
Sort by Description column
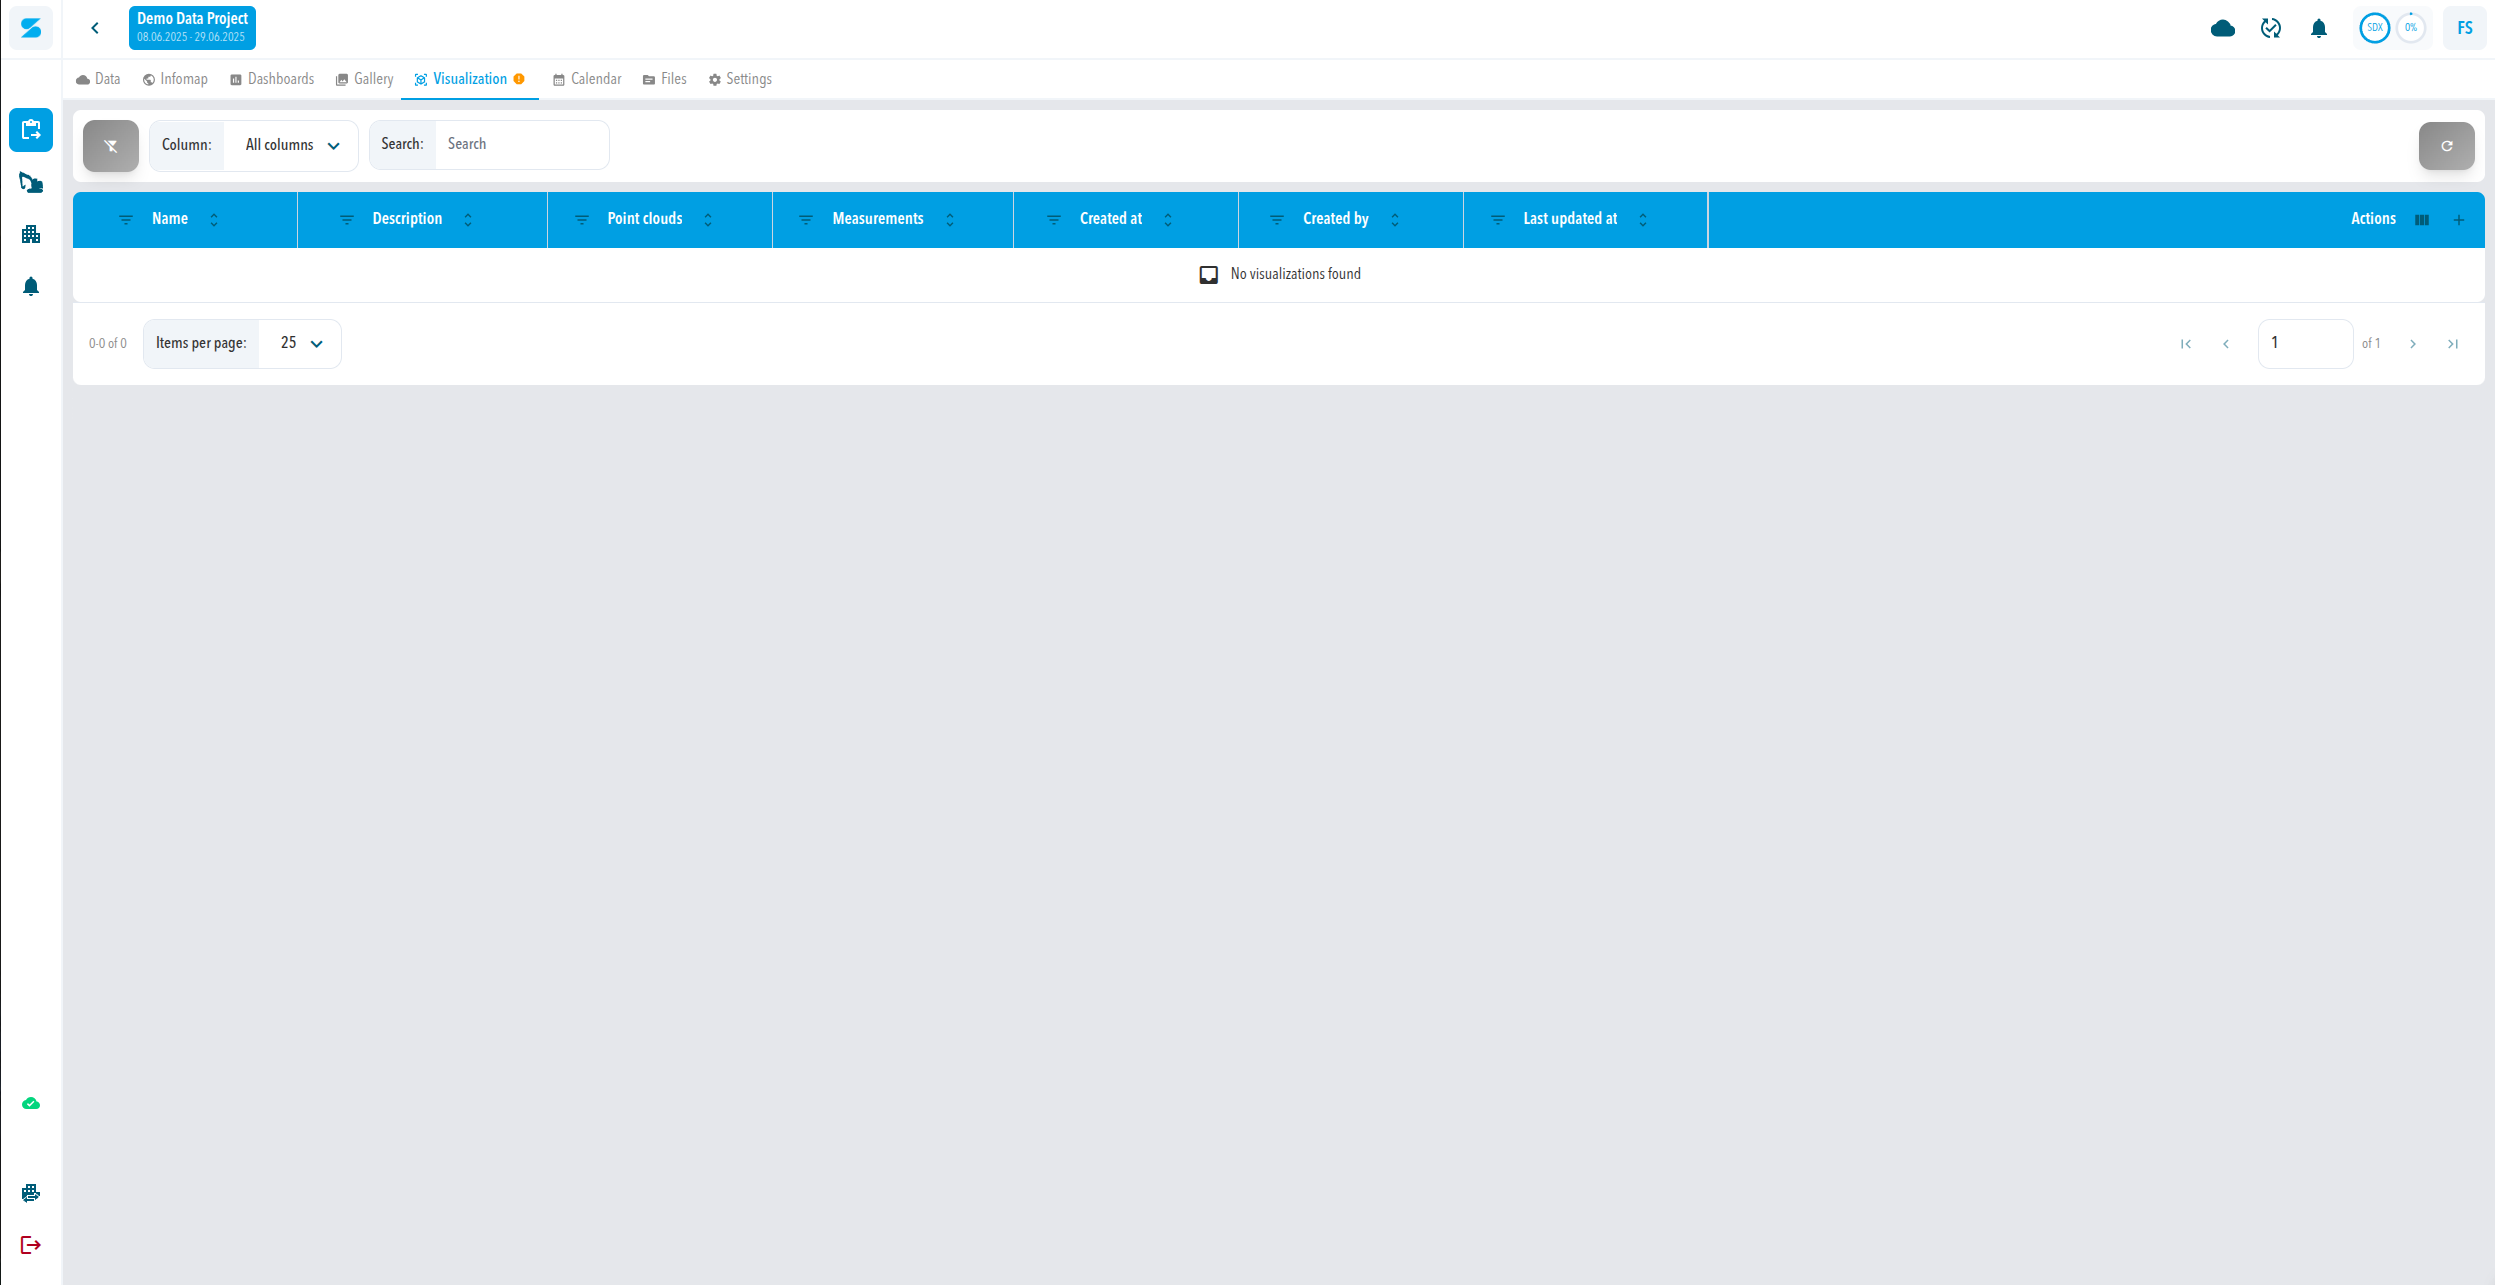[468, 220]
